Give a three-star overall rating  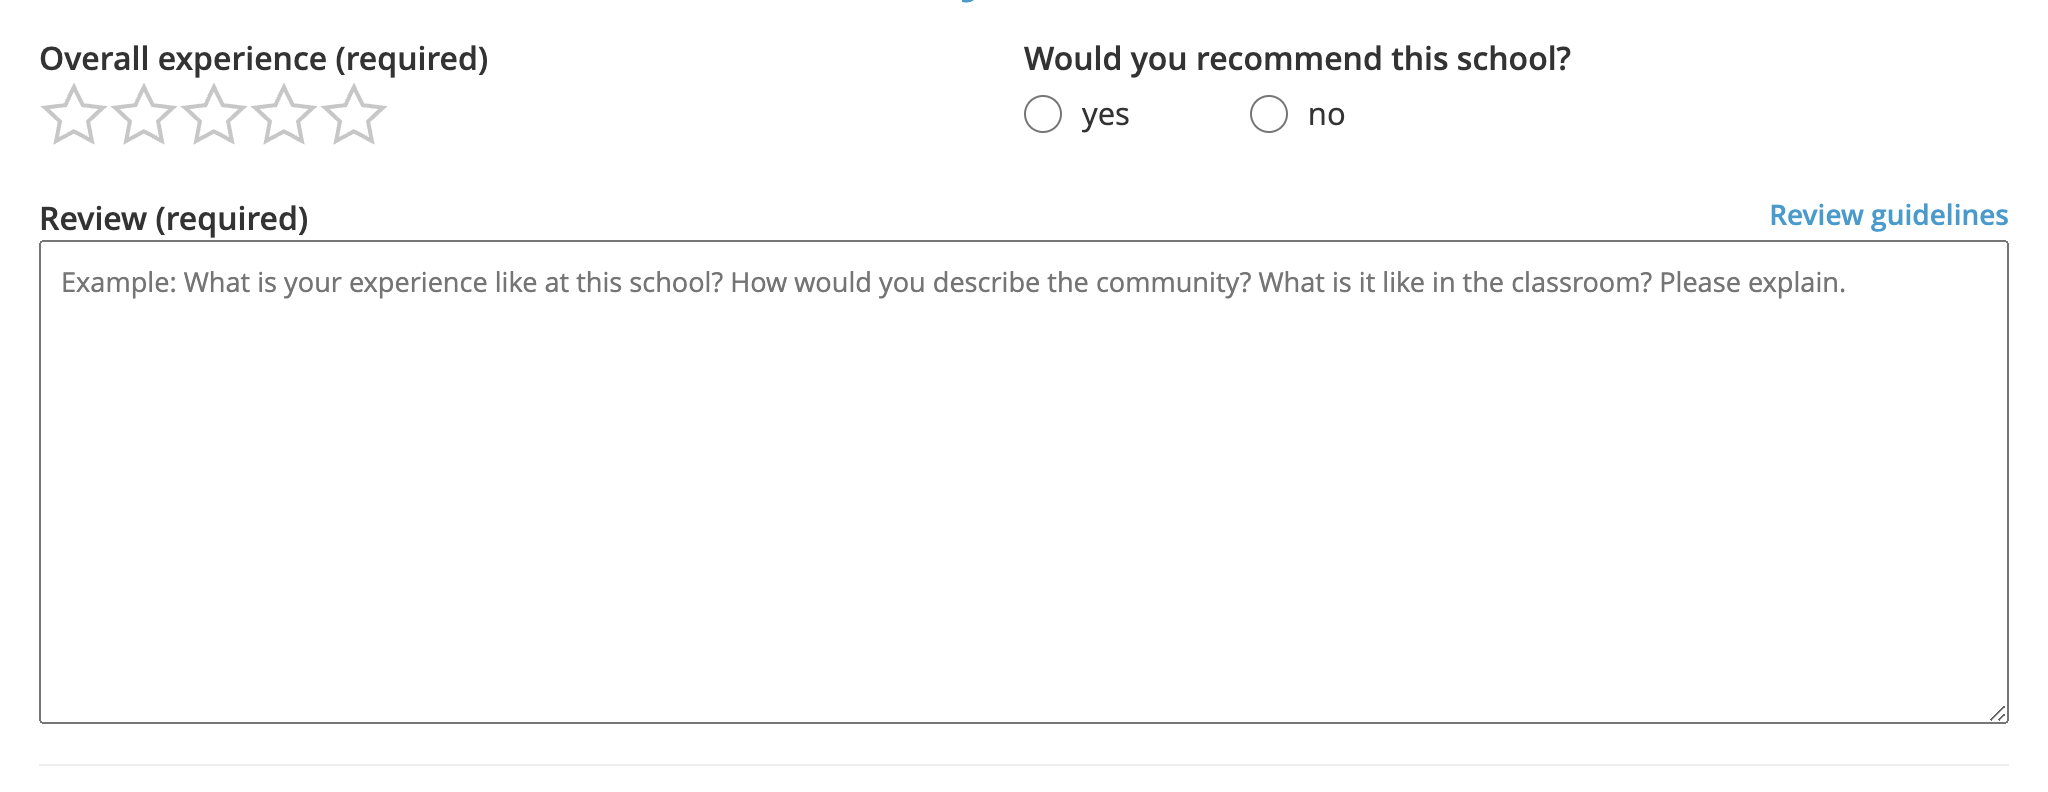[x=214, y=115]
